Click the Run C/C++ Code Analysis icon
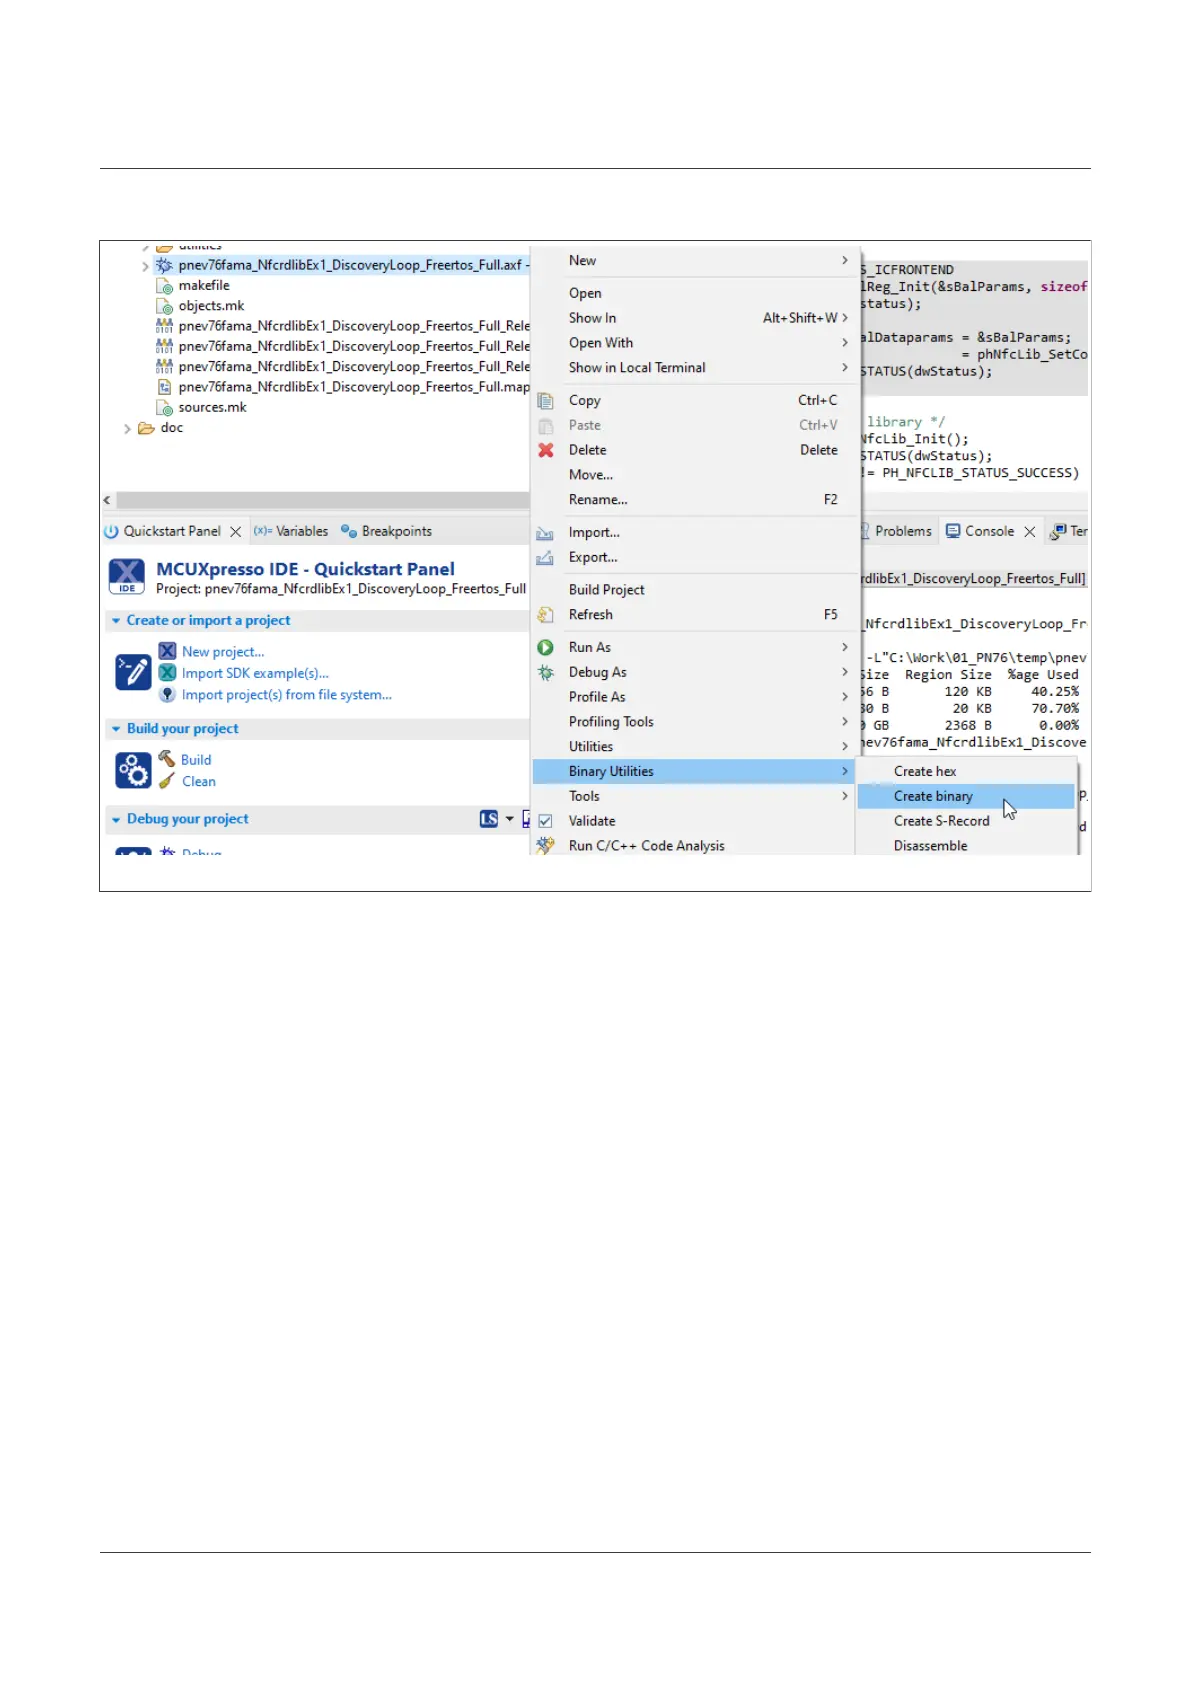The height and width of the screenshot is (1684, 1191). [x=545, y=845]
